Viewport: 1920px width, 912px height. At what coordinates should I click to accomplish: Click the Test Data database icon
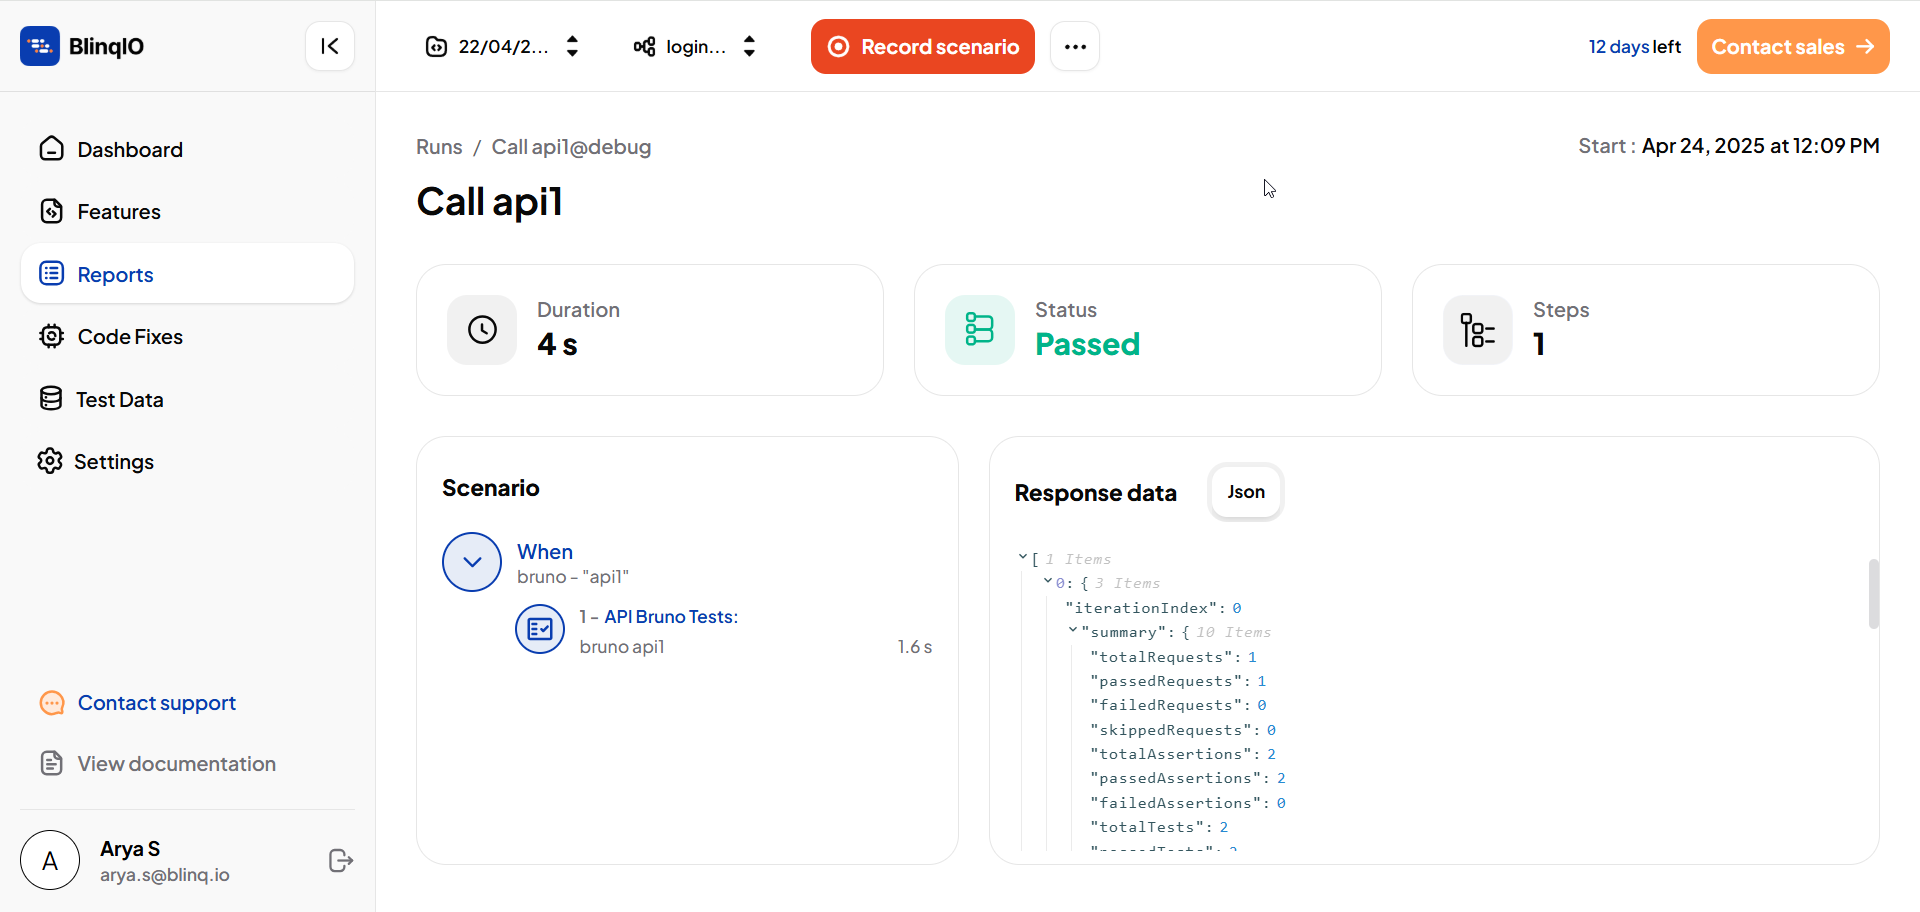51,398
